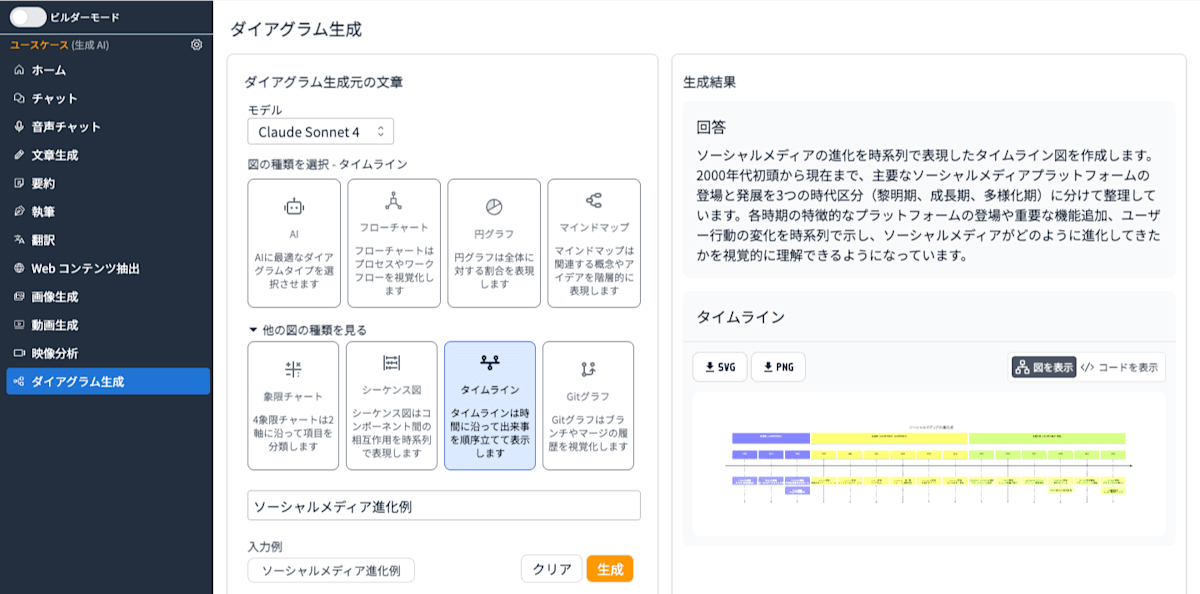
Task: Open the Claude Sonnet 4 model dropdown
Action: pos(321,131)
